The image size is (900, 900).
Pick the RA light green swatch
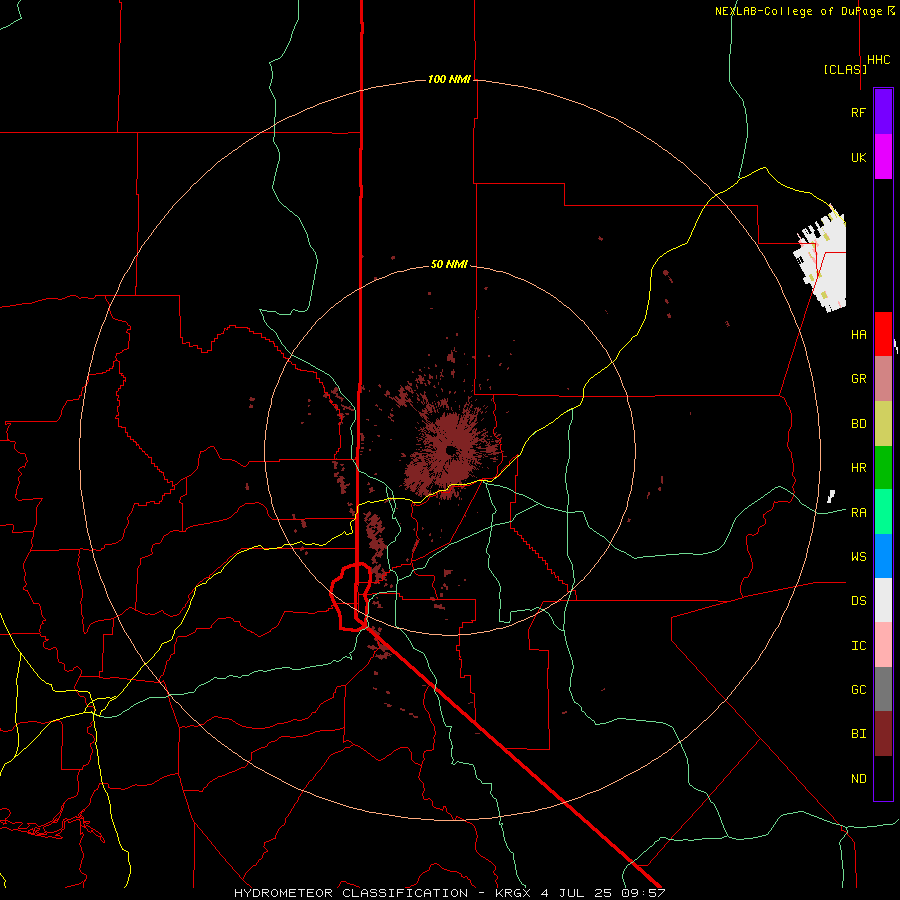pos(883,512)
